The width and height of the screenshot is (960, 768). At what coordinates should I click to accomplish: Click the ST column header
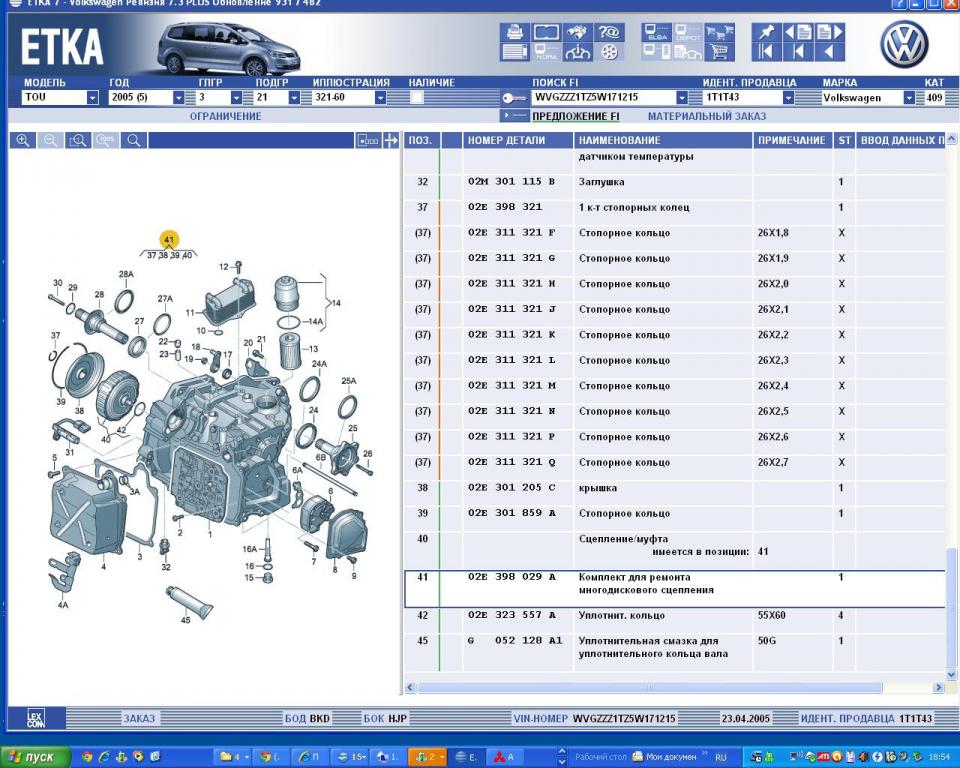click(844, 140)
